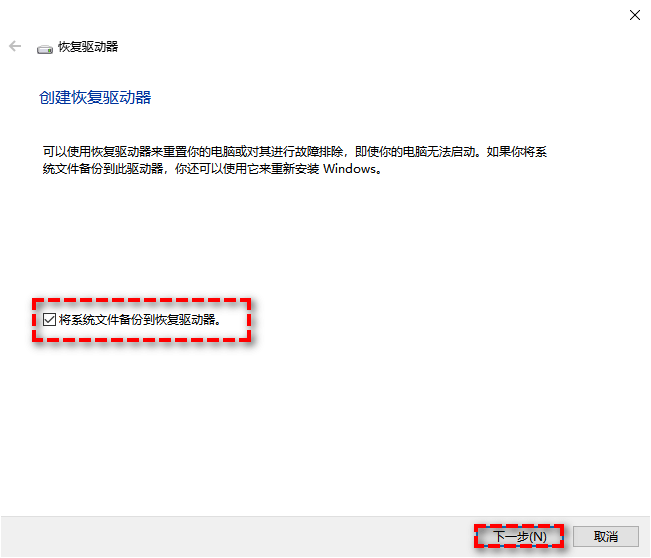The height and width of the screenshot is (558, 651).
Task: Cancel the wizard with 取消
Action: 606,536
